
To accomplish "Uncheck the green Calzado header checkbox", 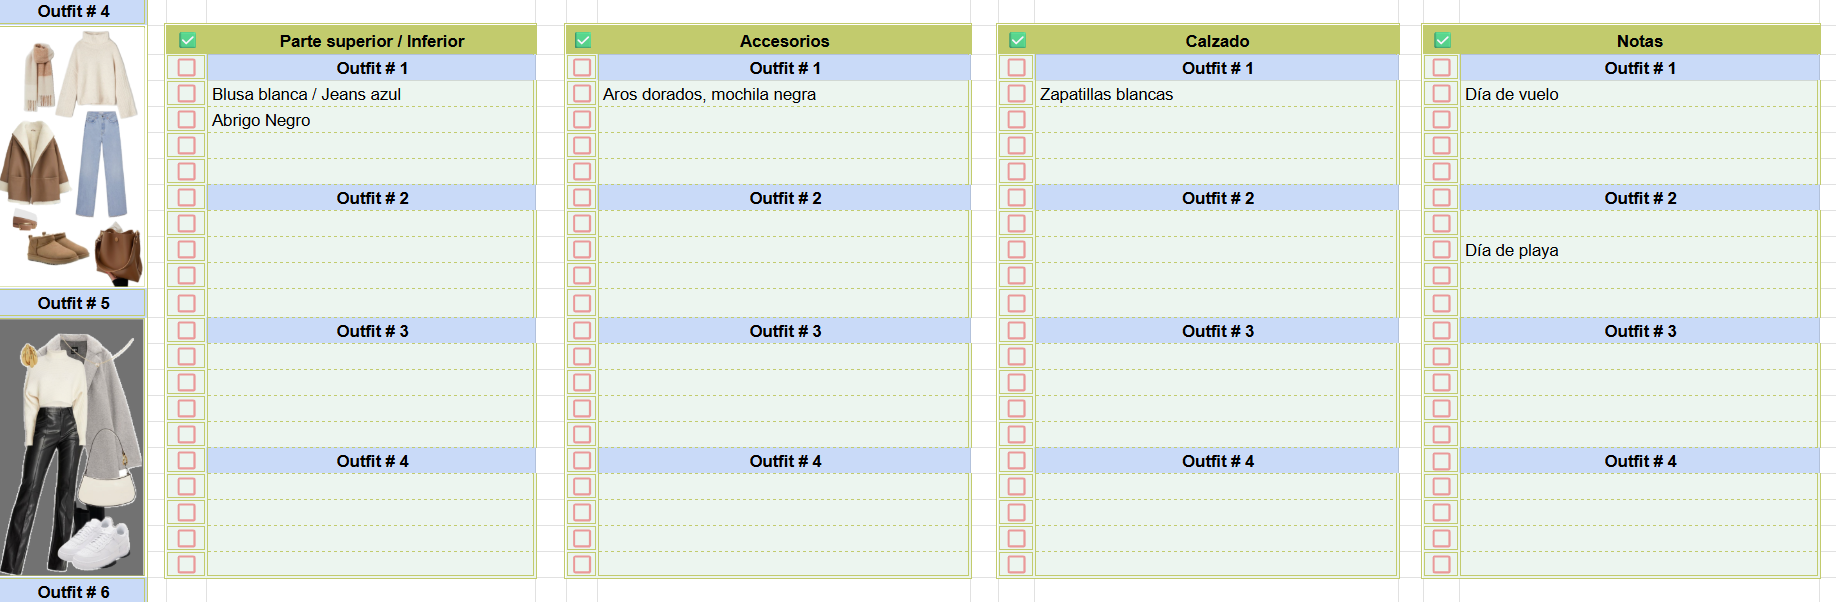I will (1017, 41).
